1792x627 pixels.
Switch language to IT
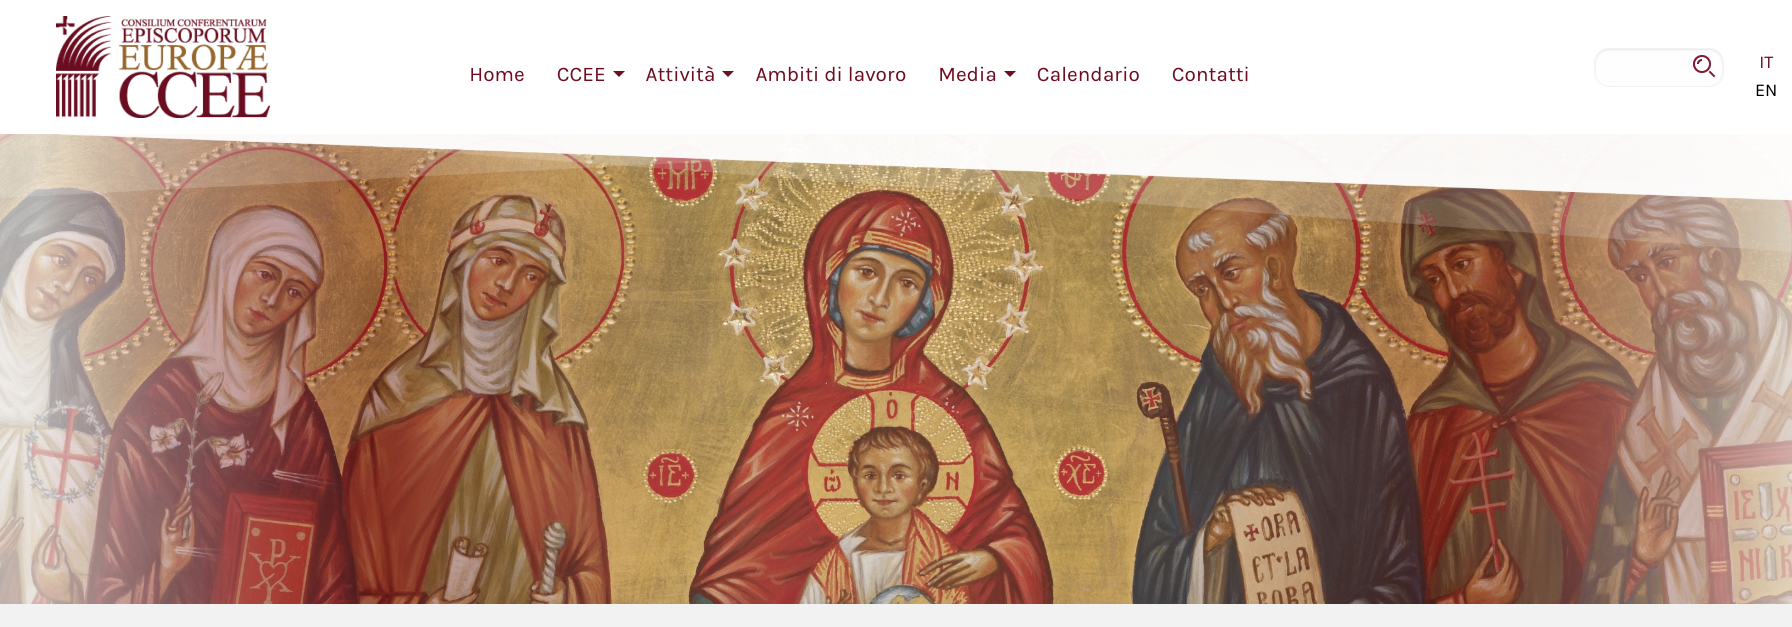tap(1766, 62)
